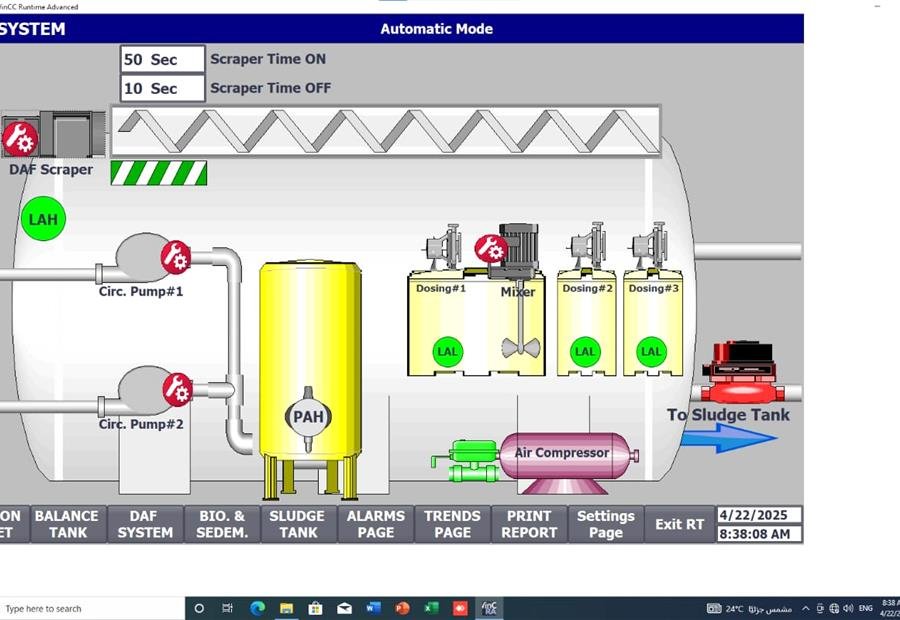Image resolution: width=900 pixels, height=620 pixels.
Task: Click the scraper screw conveyor
Action: pyautogui.click(x=386, y=130)
